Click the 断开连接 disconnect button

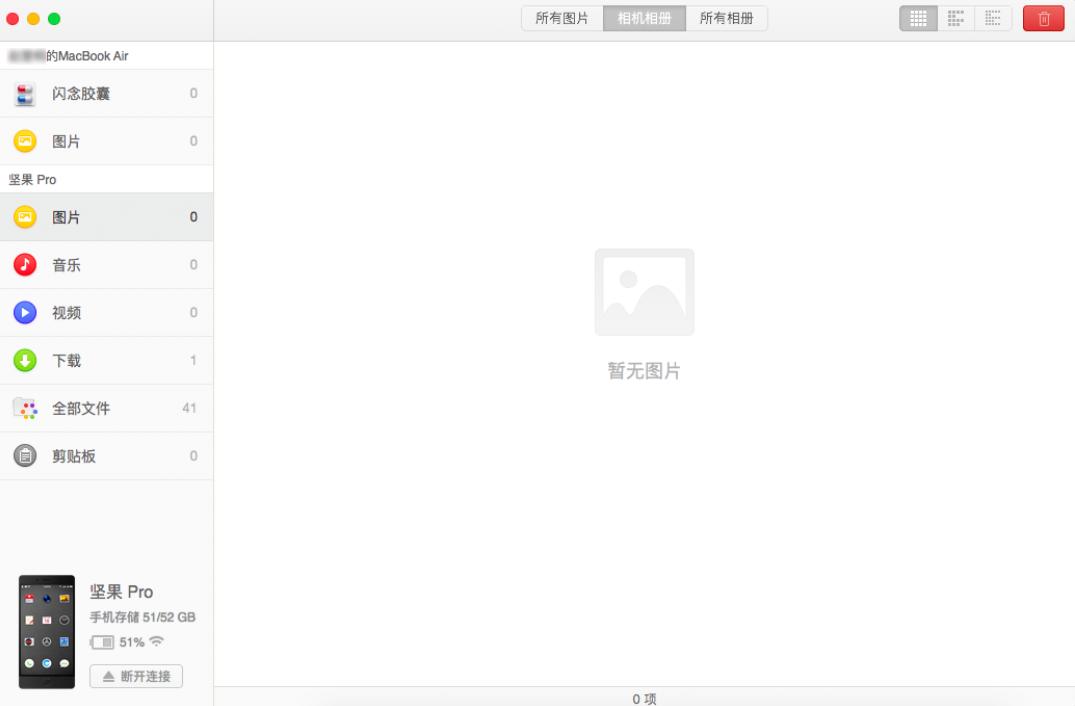136,676
